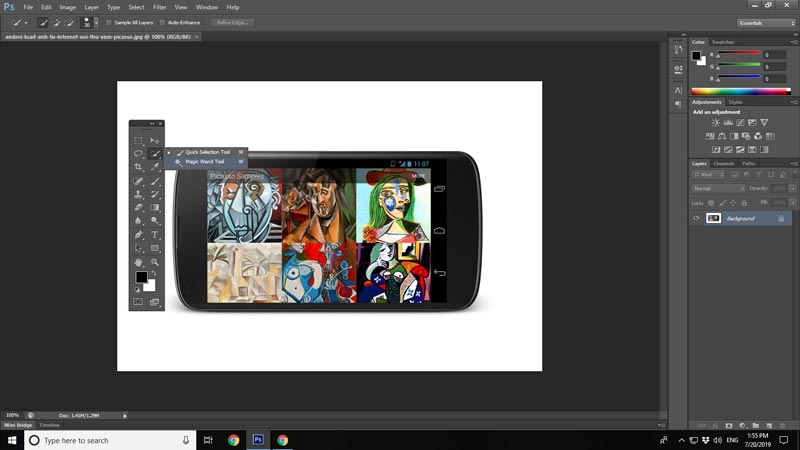Select the Crop tool
The height and width of the screenshot is (450, 800).
pos(138,167)
